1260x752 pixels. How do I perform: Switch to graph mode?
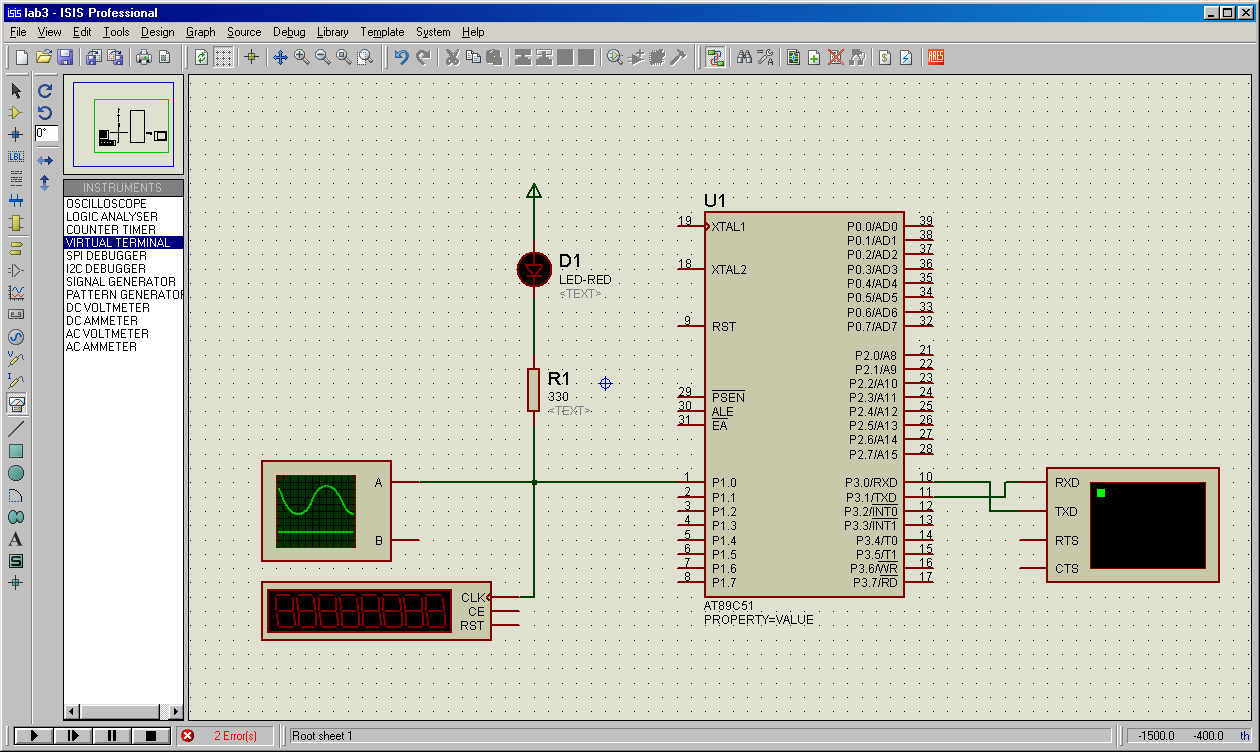click(x=15, y=293)
